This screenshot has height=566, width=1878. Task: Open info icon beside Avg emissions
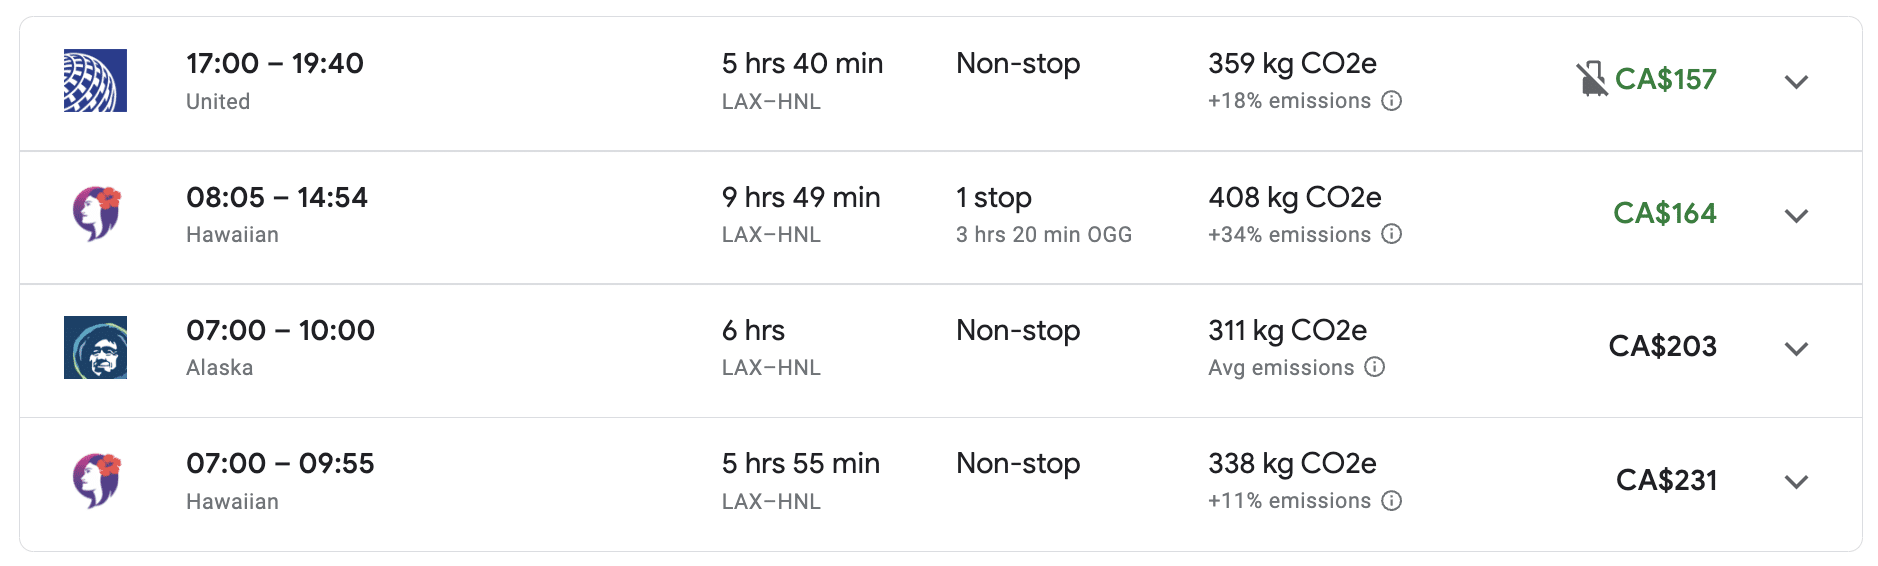(x=1375, y=367)
